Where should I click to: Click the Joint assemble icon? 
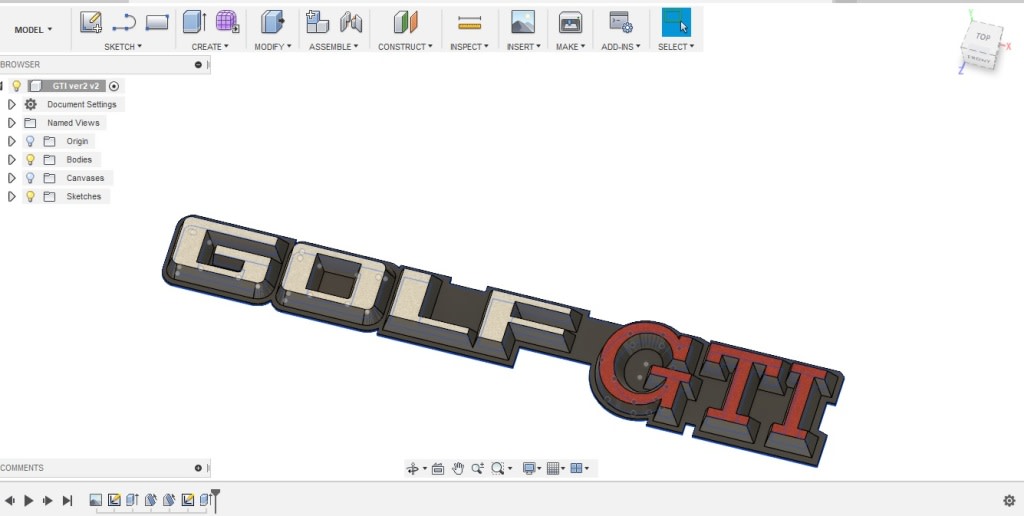pyautogui.click(x=351, y=23)
